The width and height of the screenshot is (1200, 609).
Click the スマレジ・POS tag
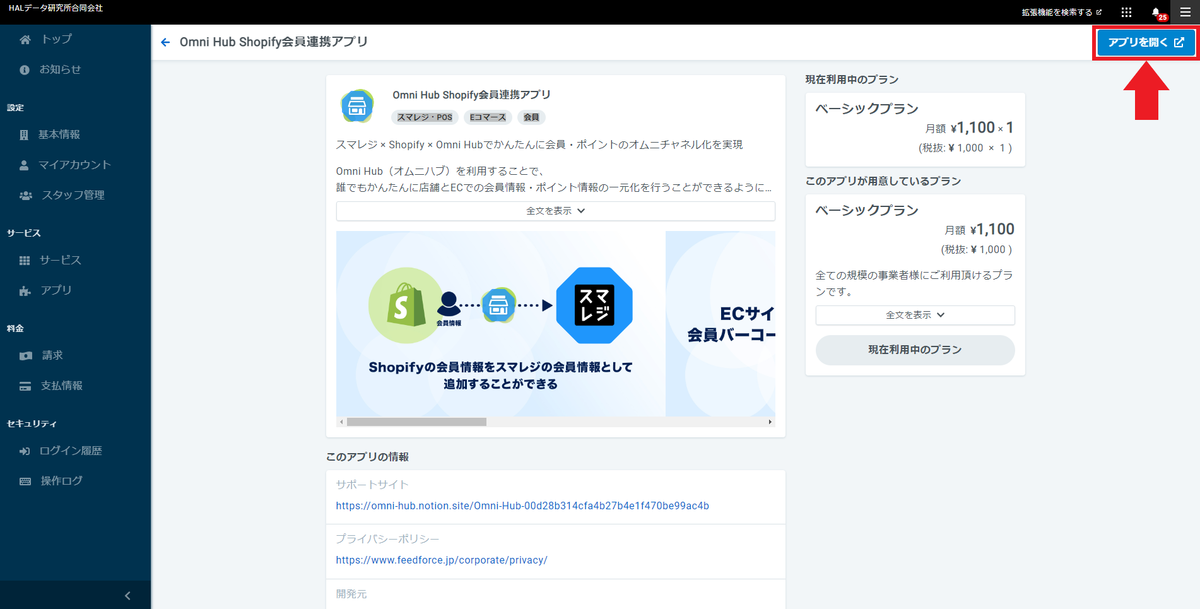(x=425, y=117)
